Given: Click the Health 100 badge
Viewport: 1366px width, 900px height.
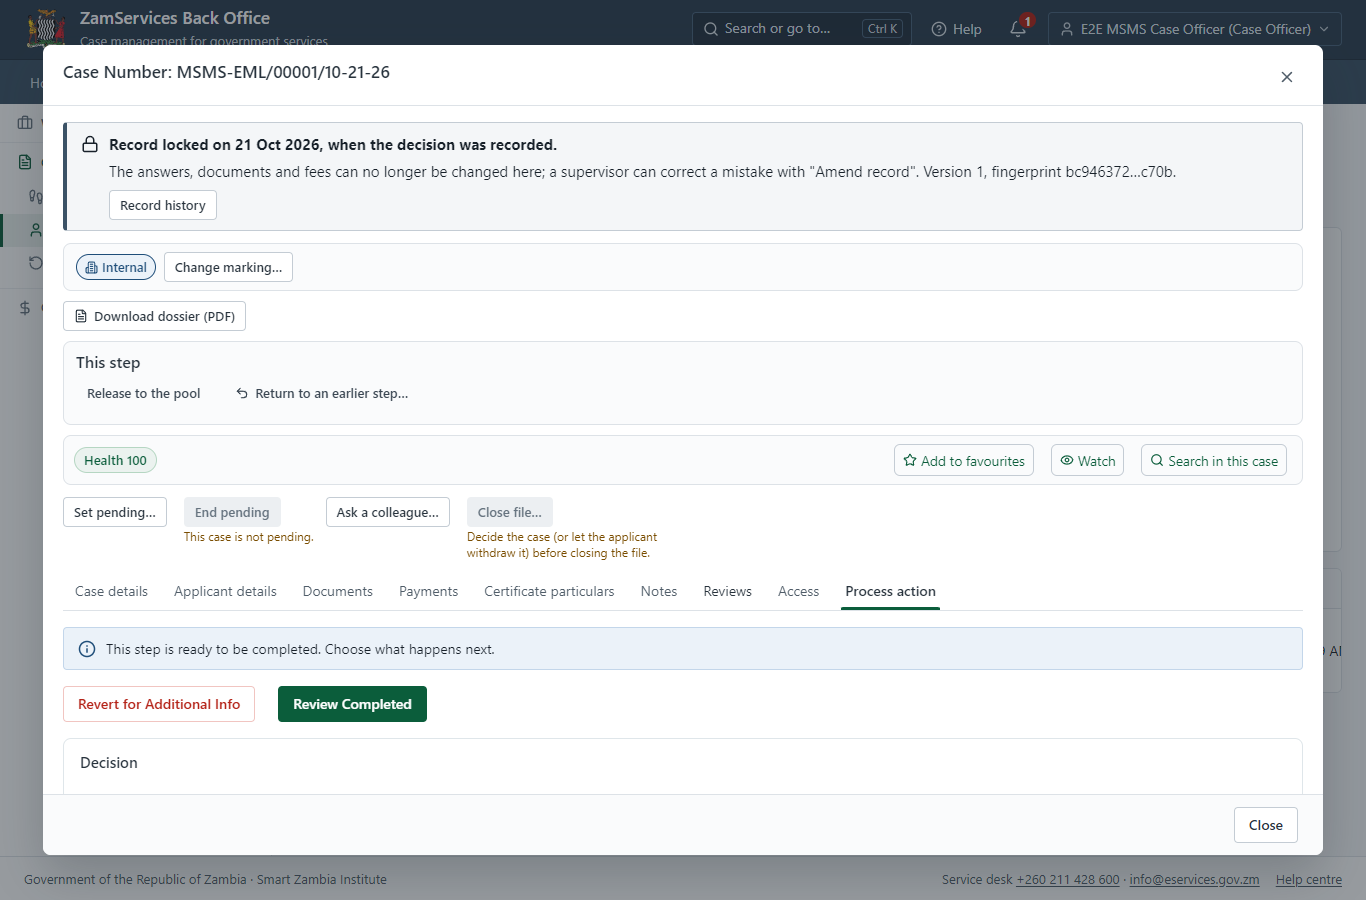Looking at the screenshot, I should click(115, 460).
